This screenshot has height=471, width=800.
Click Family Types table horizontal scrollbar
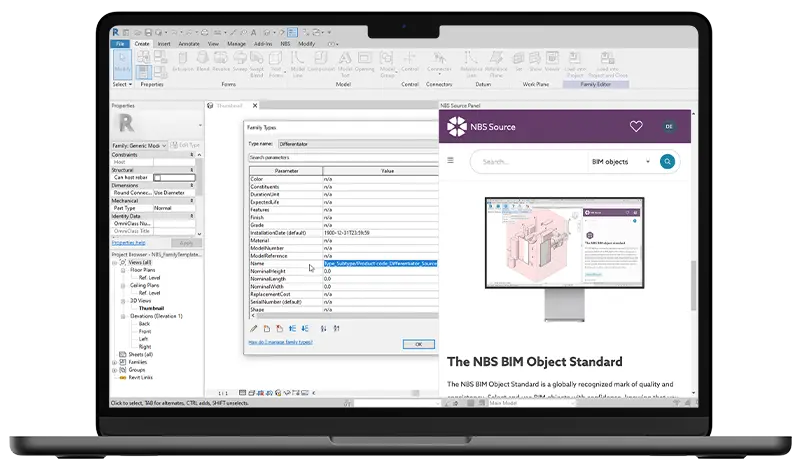coord(347,316)
